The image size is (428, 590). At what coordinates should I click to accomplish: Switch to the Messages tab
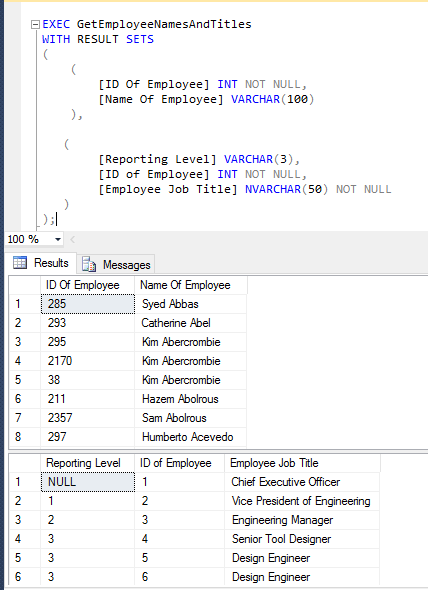pos(116,265)
